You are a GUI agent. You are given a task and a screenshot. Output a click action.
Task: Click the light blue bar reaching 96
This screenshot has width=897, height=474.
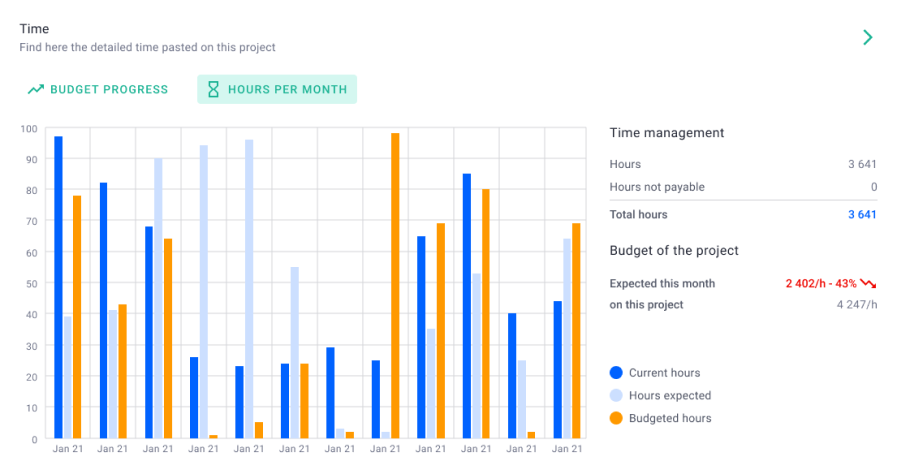click(x=249, y=289)
